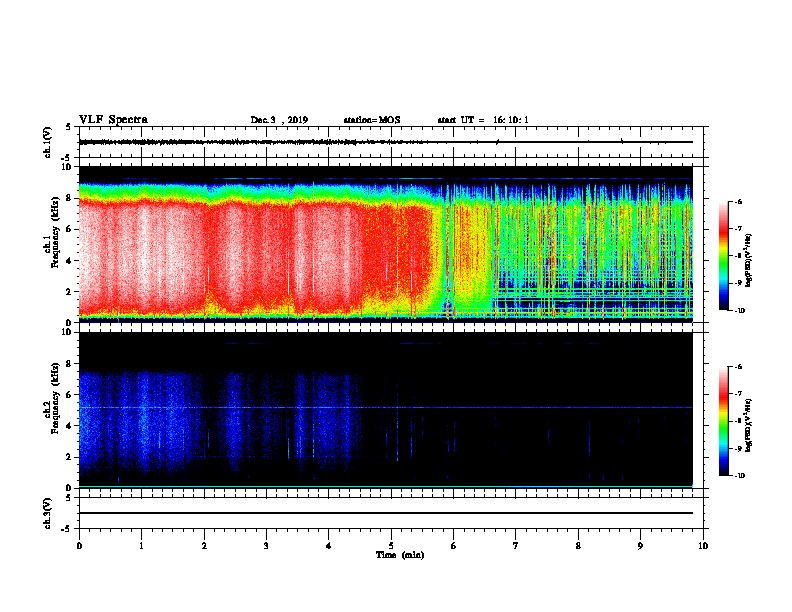Image resolution: width=792 pixels, height=612 pixels.
Task: Click the time axis tick label "2"
Action: tap(204, 546)
